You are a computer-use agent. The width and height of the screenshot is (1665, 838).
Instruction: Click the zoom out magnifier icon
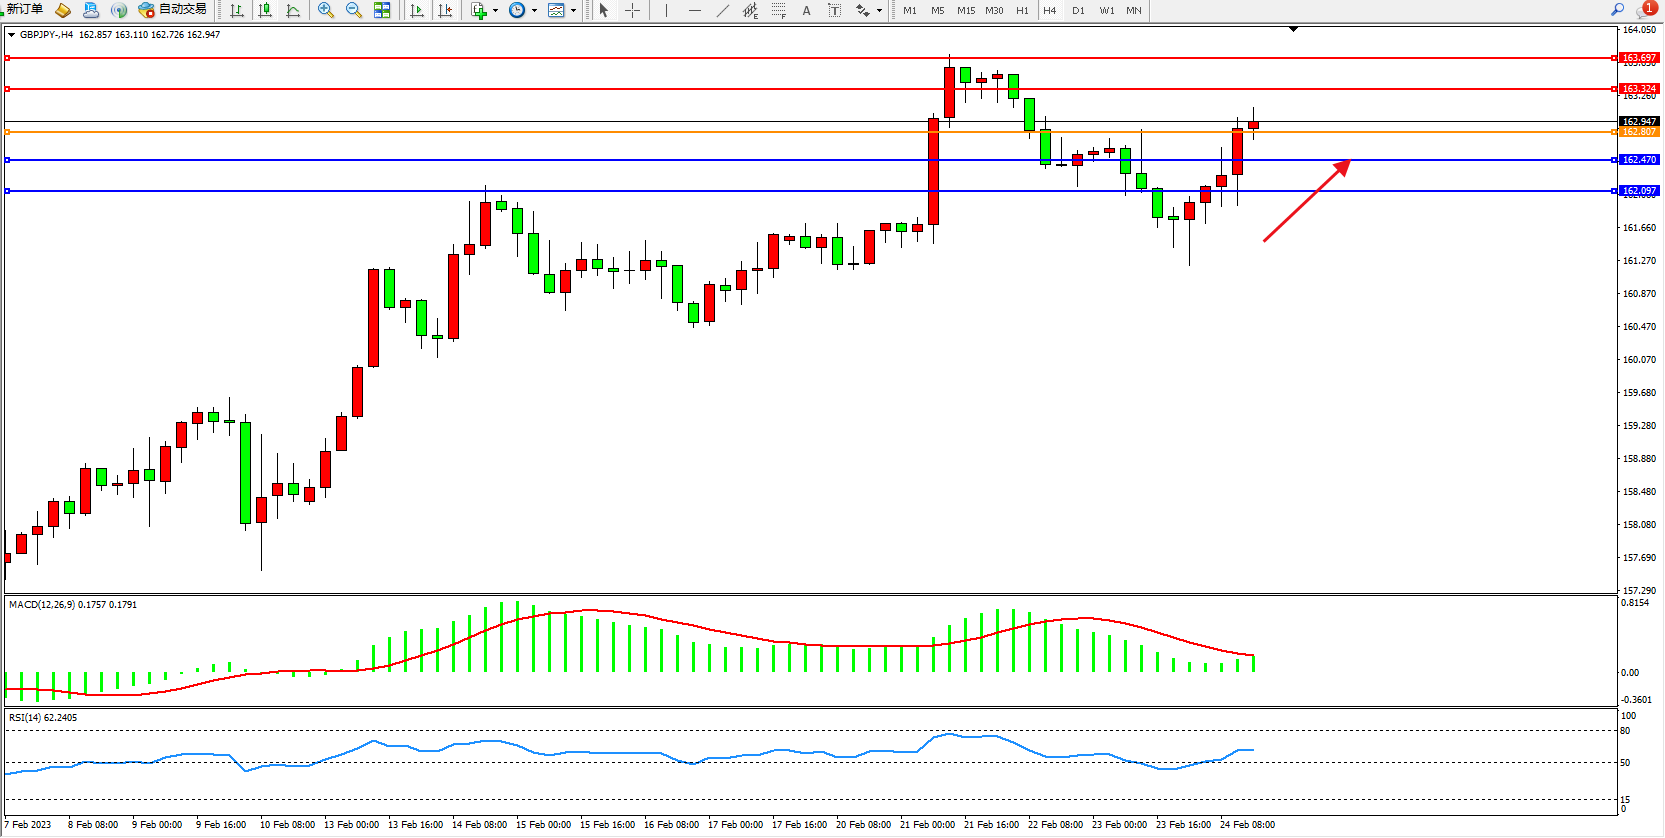353,10
